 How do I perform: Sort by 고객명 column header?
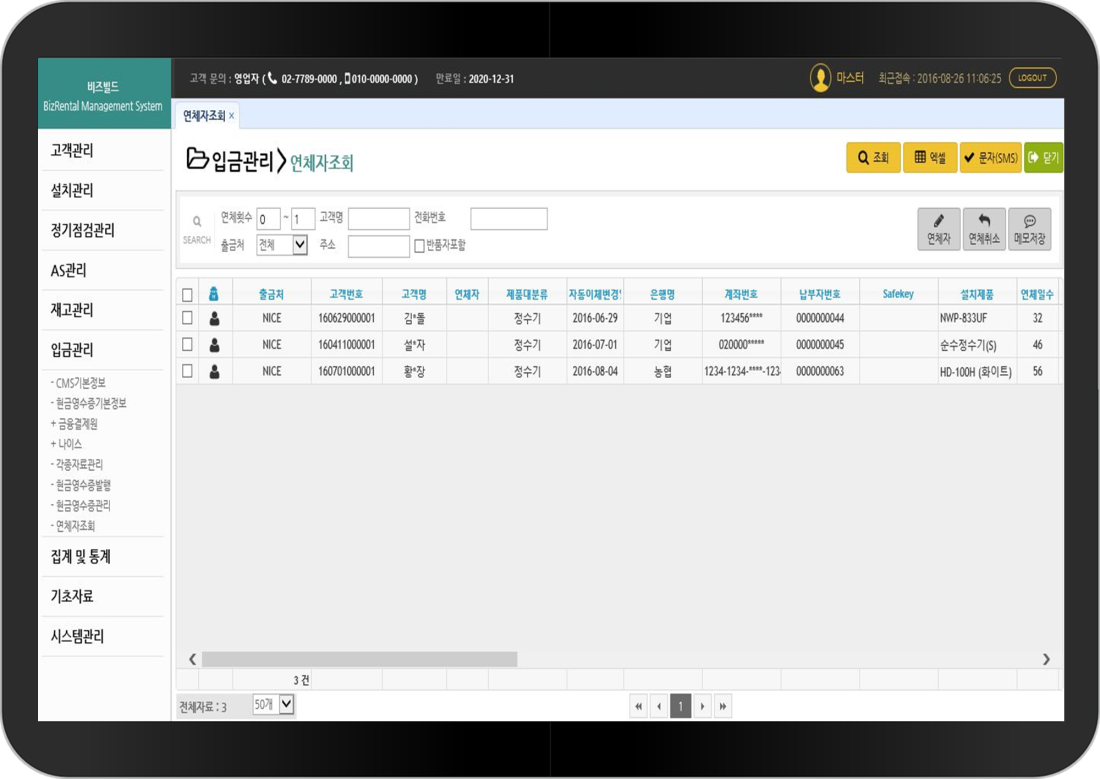(415, 295)
